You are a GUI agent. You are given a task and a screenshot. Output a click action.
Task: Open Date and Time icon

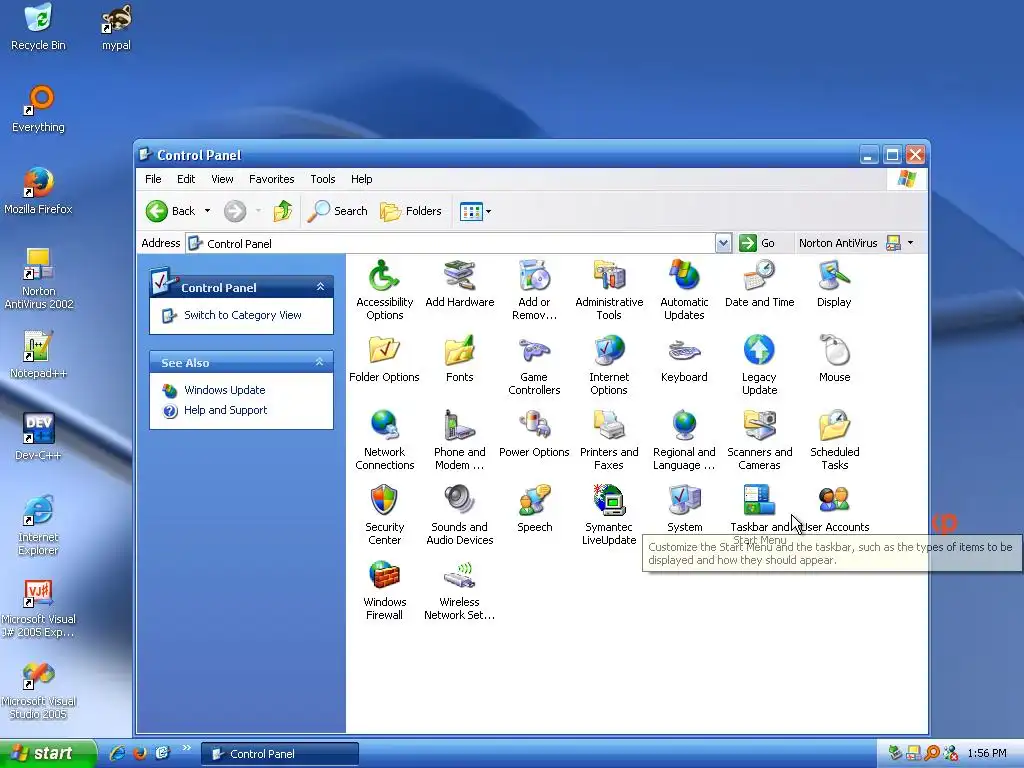coord(760,276)
